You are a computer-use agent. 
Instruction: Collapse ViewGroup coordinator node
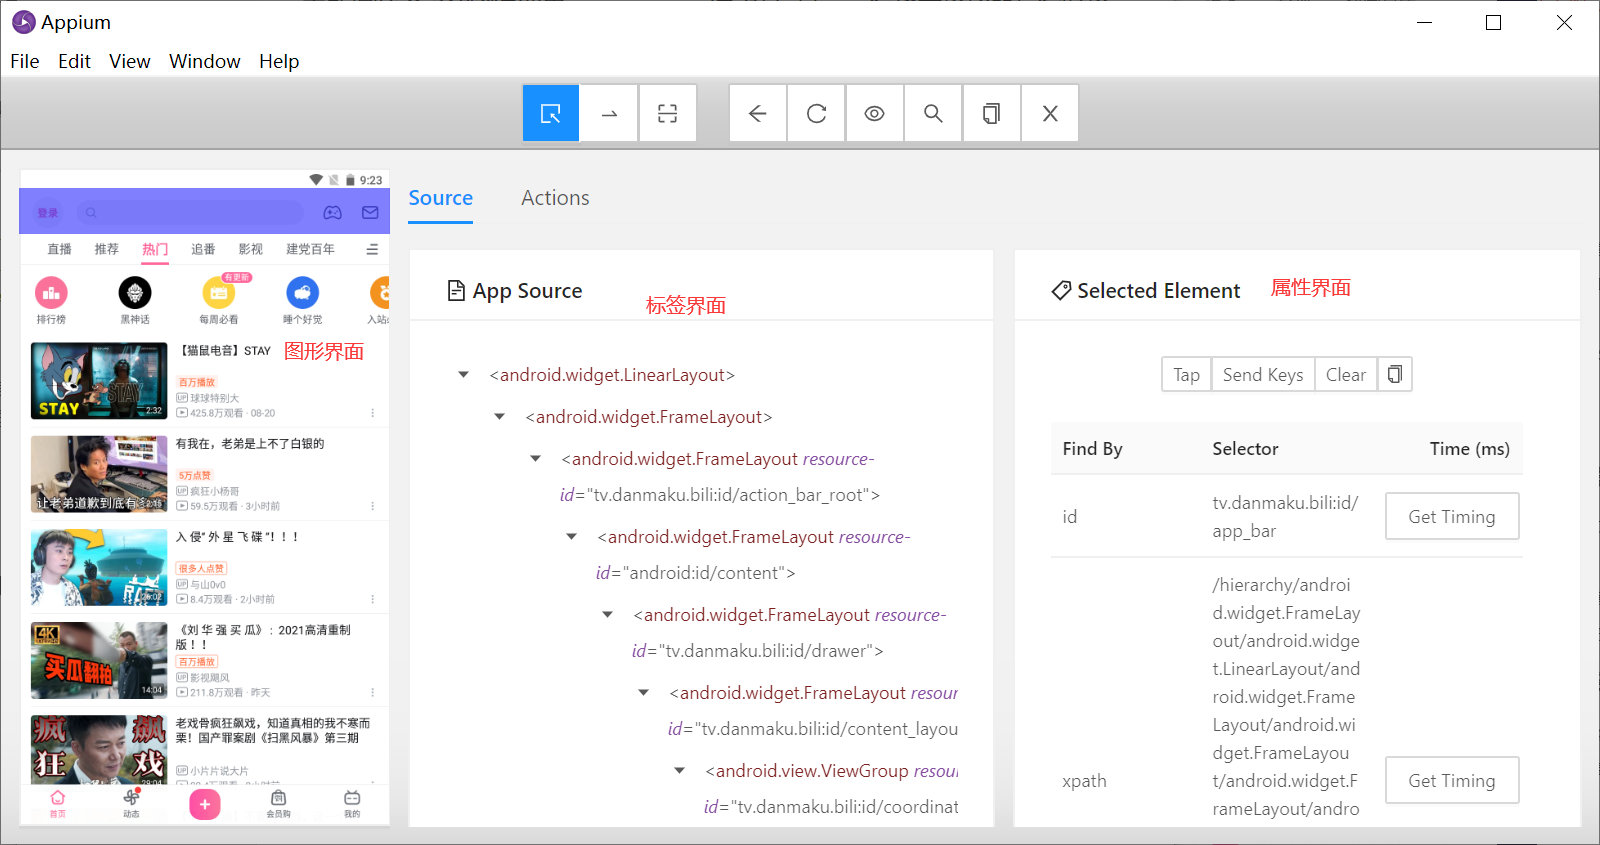coord(679,771)
